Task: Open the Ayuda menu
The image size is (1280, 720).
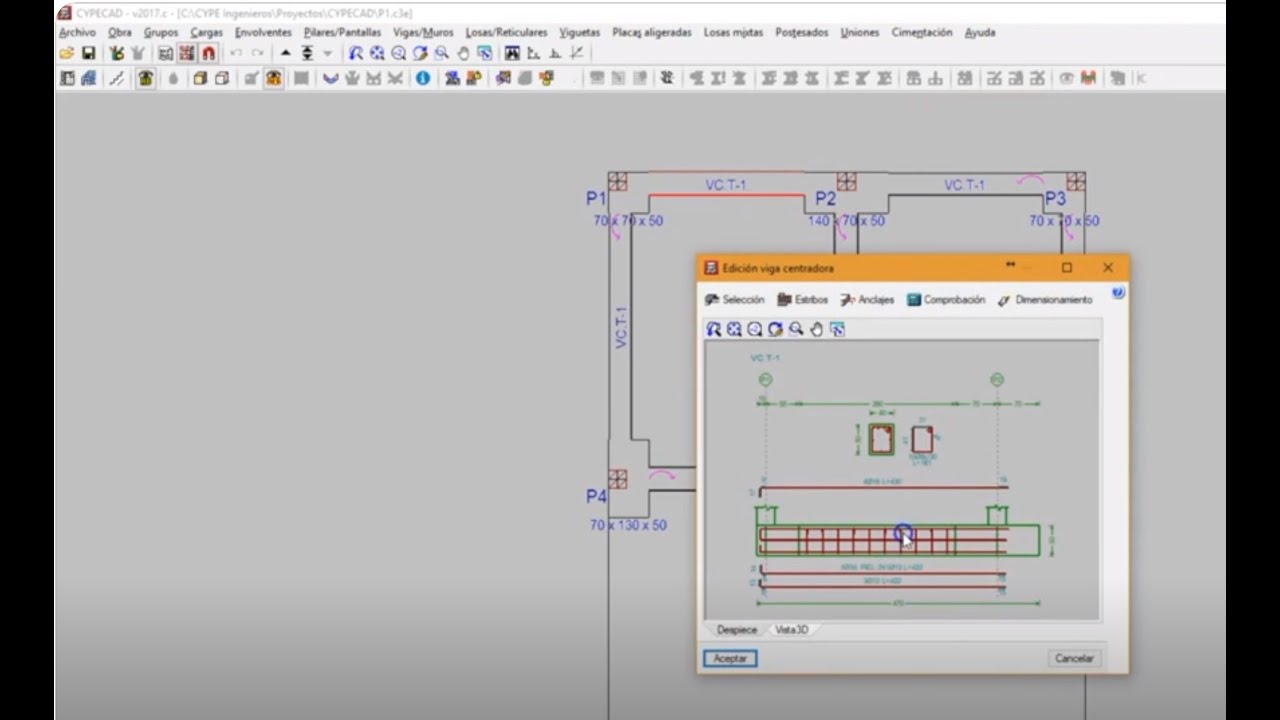Action: click(980, 32)
